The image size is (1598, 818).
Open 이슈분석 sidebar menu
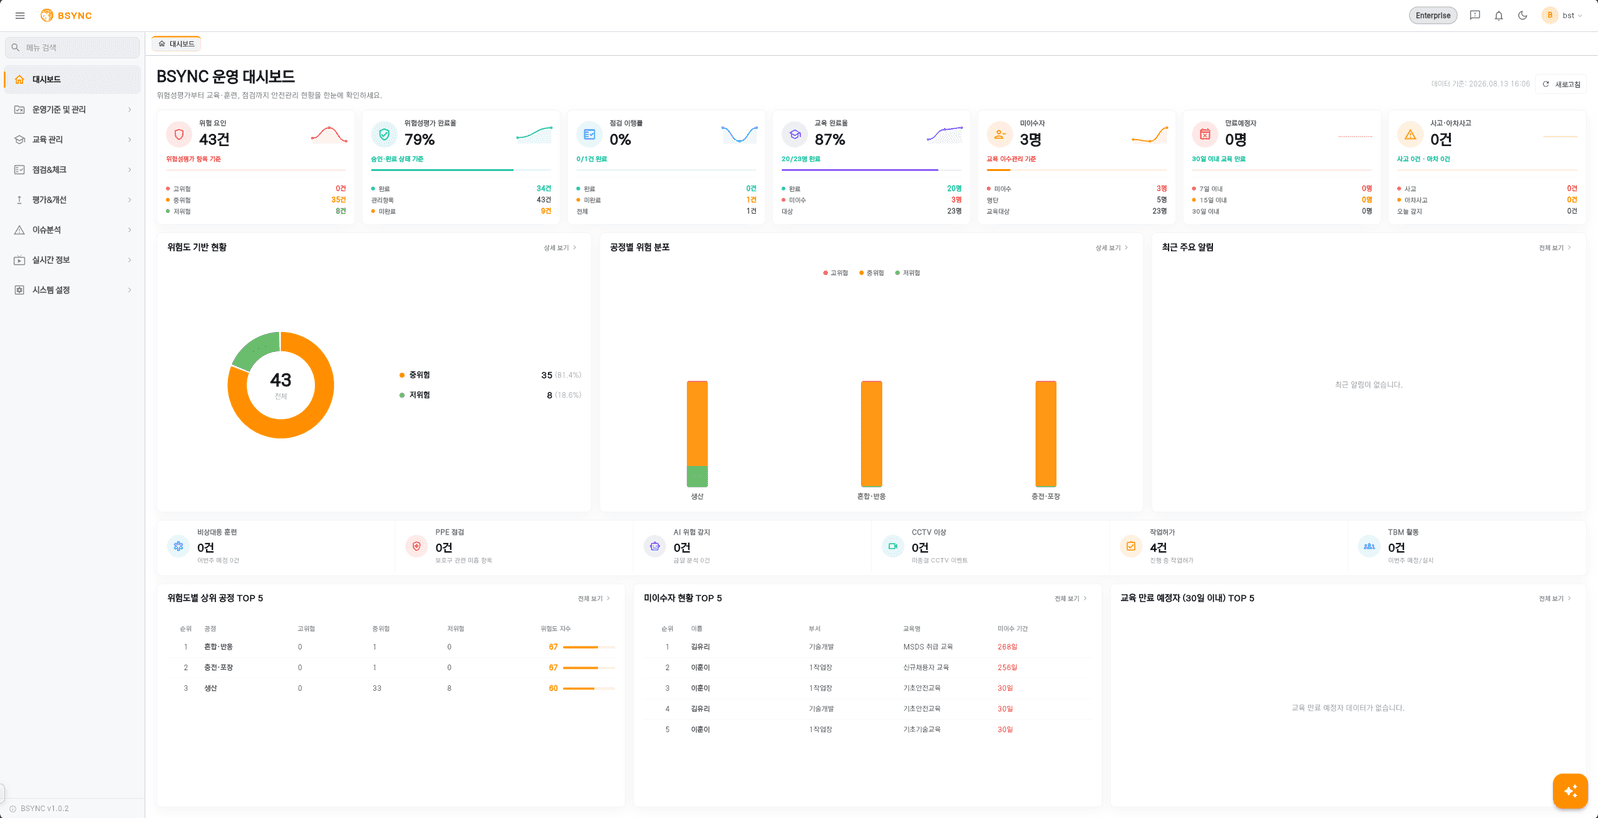73,230
